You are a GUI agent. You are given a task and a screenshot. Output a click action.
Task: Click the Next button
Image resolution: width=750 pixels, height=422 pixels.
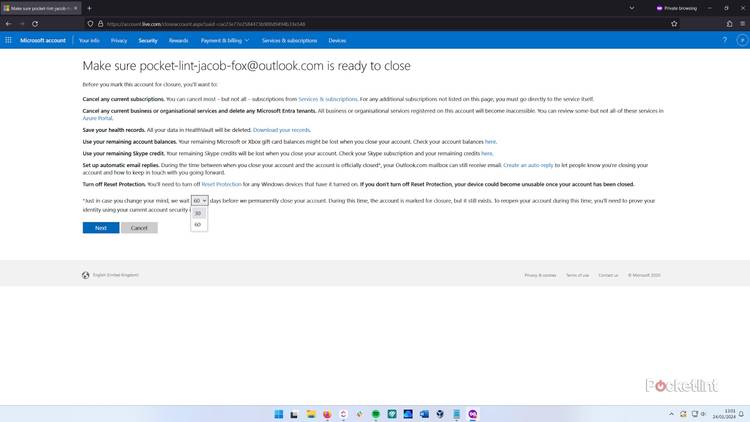point(101,228)
